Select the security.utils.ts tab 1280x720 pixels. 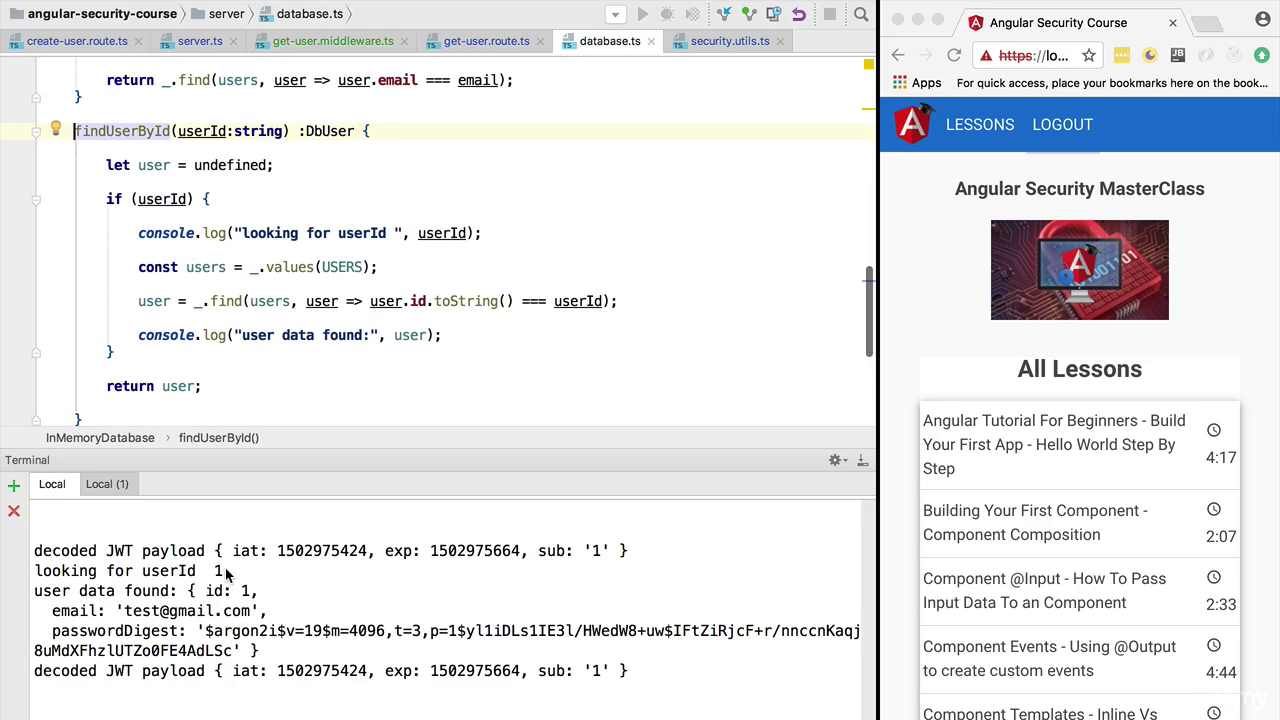[x=730, y=41]
